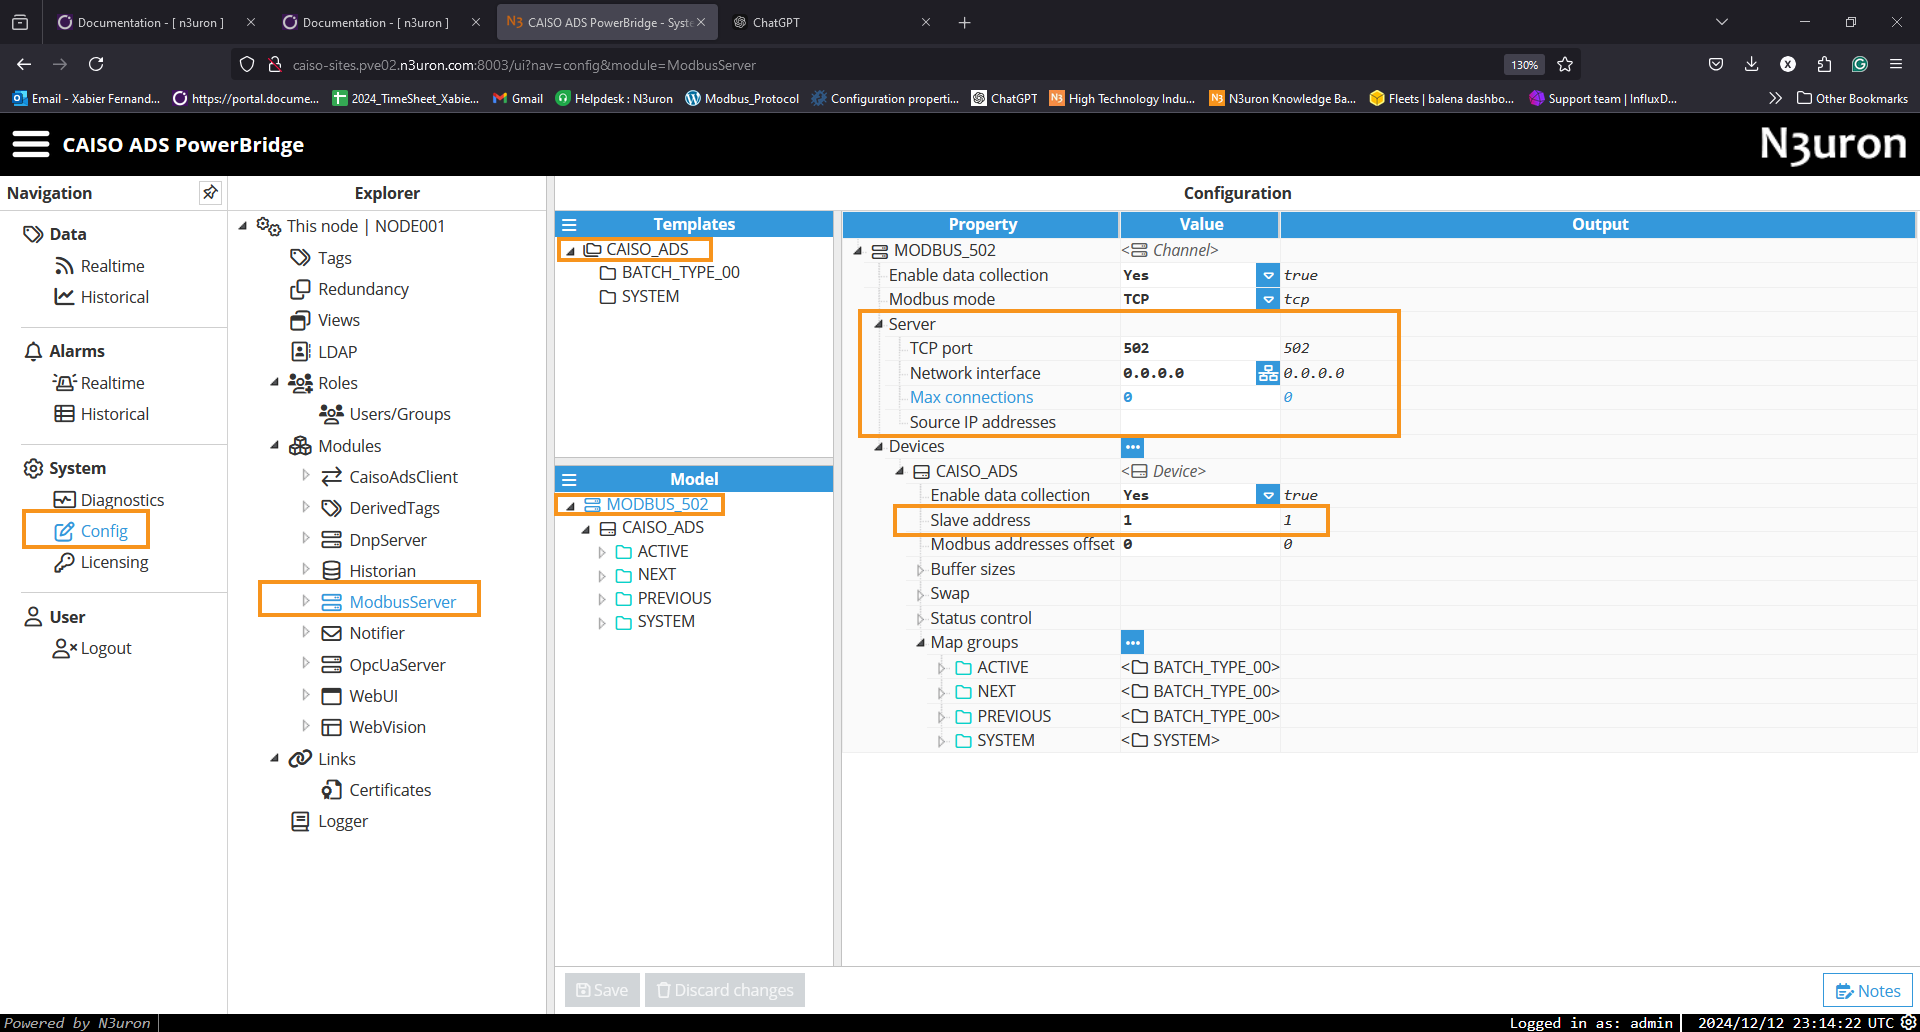The height and width of the screenshot is (1032, 1920).
Task: Open Firefox application menu
Action: [1895, 64]
